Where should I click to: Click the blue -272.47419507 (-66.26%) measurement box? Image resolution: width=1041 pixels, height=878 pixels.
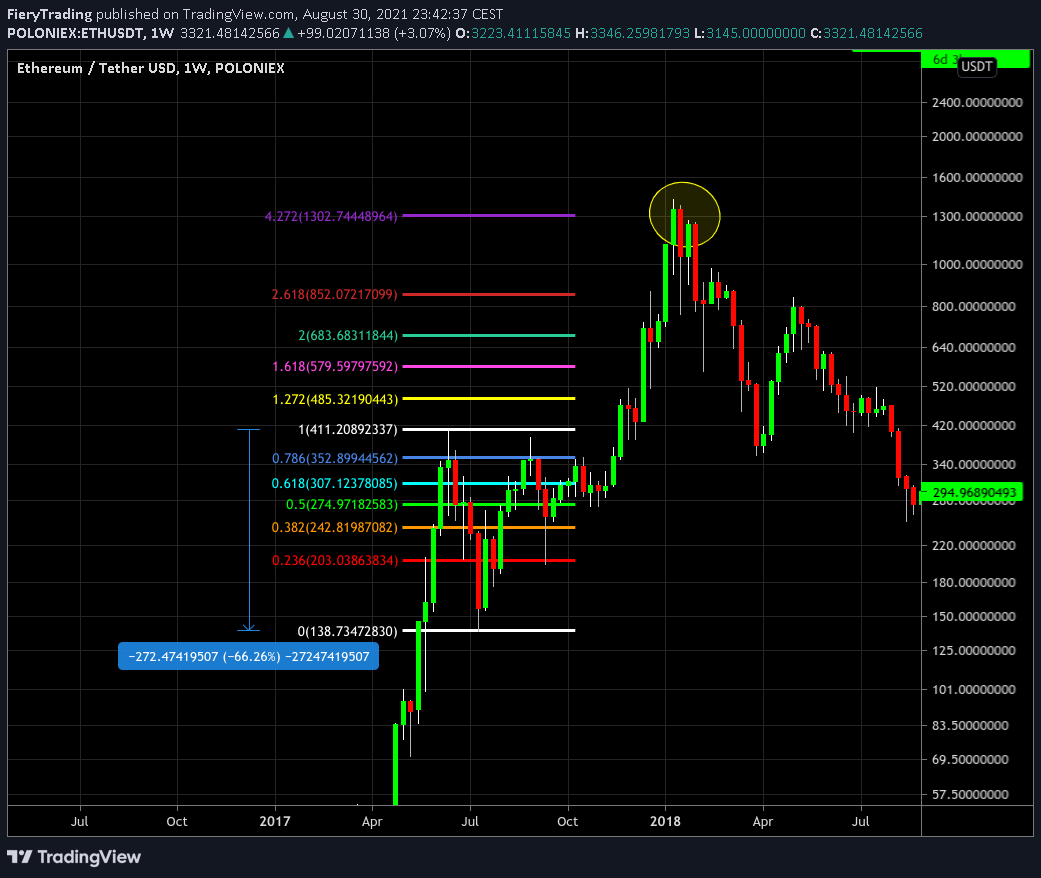tap(248, 656)
